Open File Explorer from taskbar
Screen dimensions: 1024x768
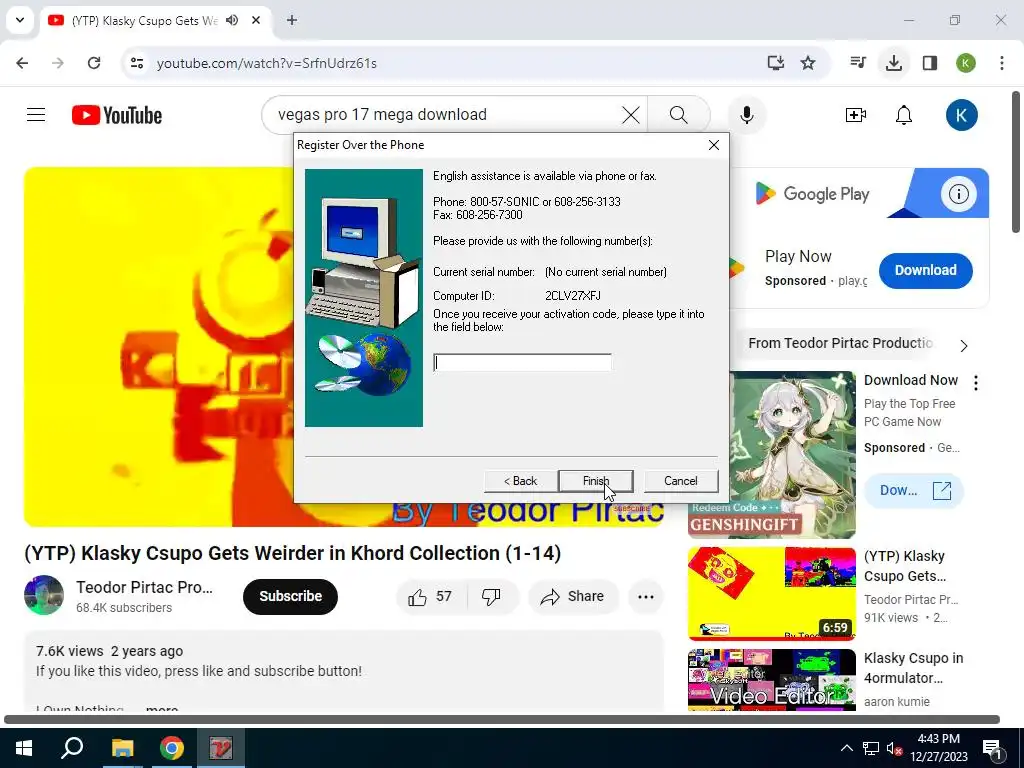[122, 748]
